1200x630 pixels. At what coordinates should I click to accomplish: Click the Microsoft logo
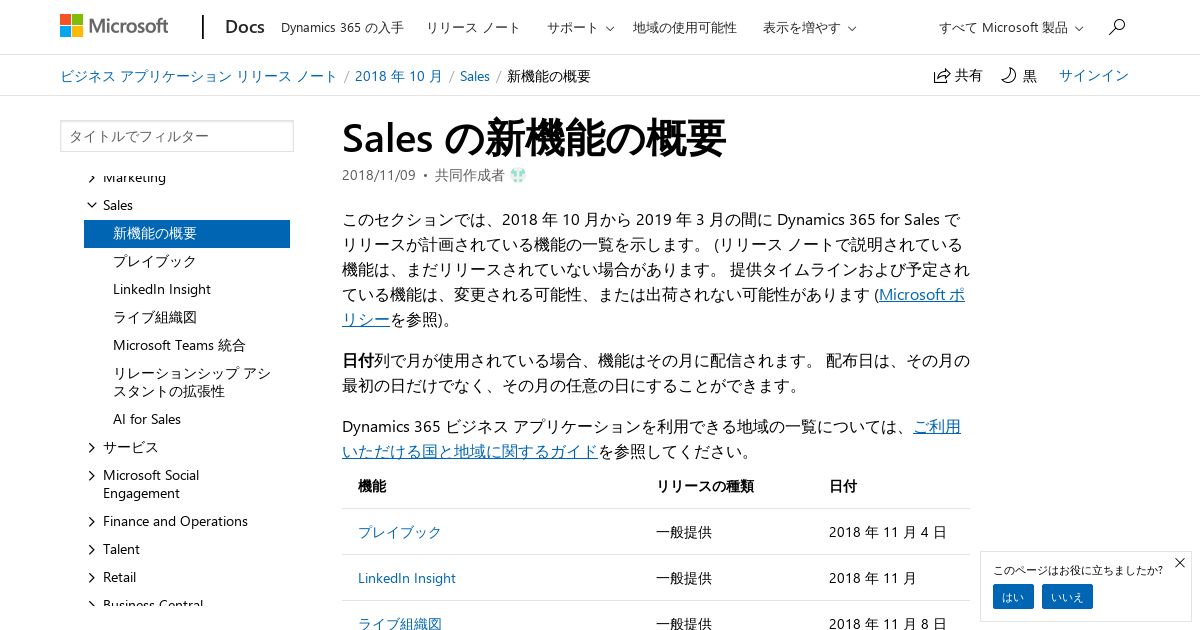click(x=114, y=27)
